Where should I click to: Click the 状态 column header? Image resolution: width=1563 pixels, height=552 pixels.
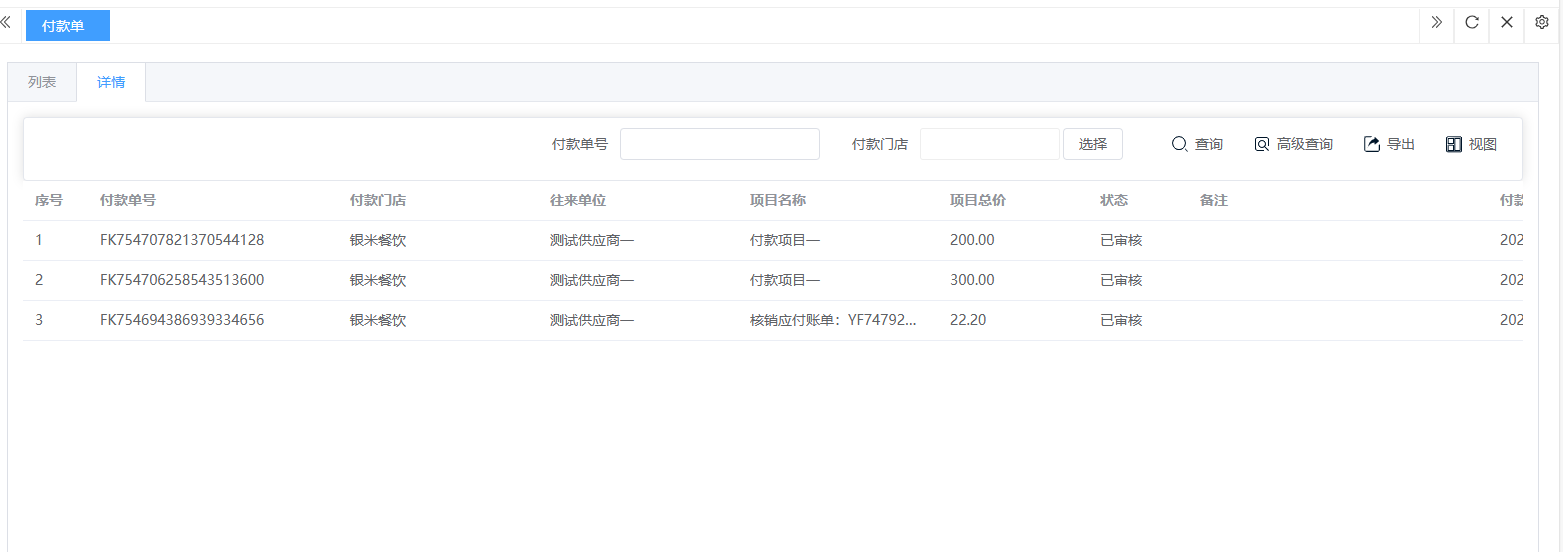[x=1114, y=200]
